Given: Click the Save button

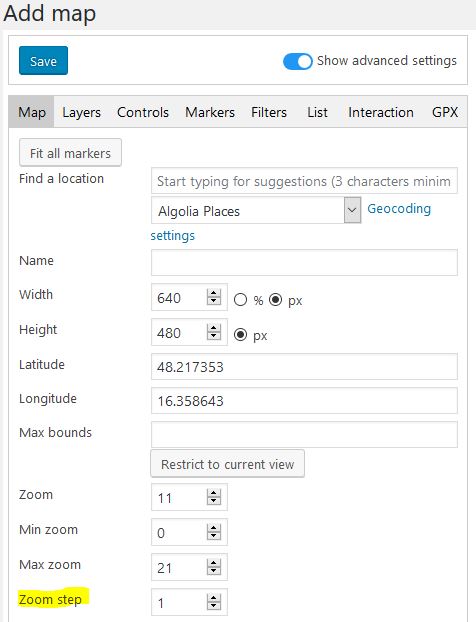Looking at the screenshot, I should pyautogui.click(x=43, y=61).
